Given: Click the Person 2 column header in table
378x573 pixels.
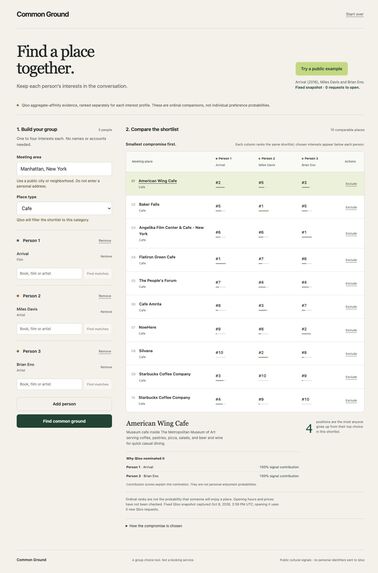Looking at the screenshot, I should (267, 159).
